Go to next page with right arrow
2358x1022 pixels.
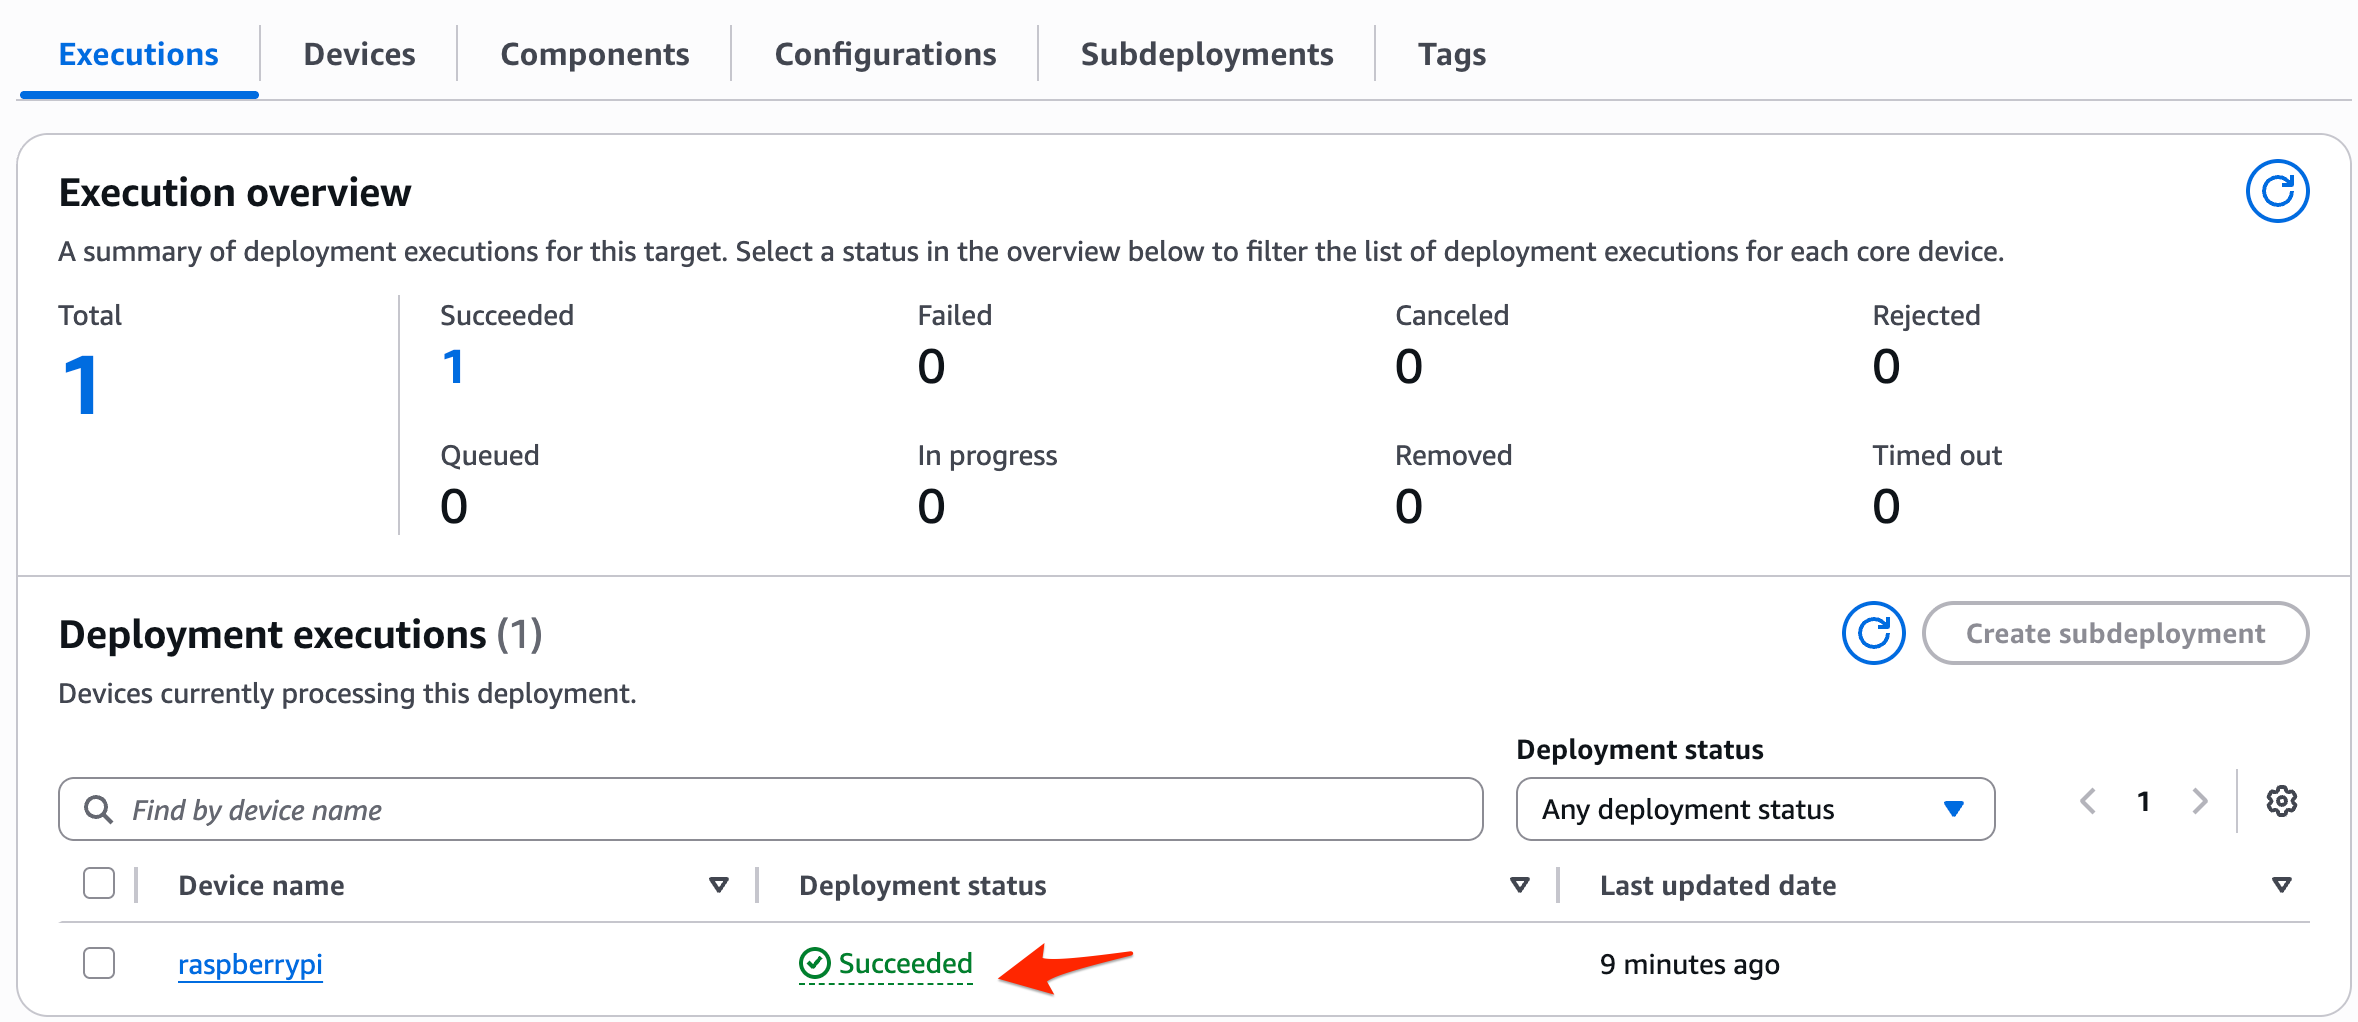tap(2200, 800)
